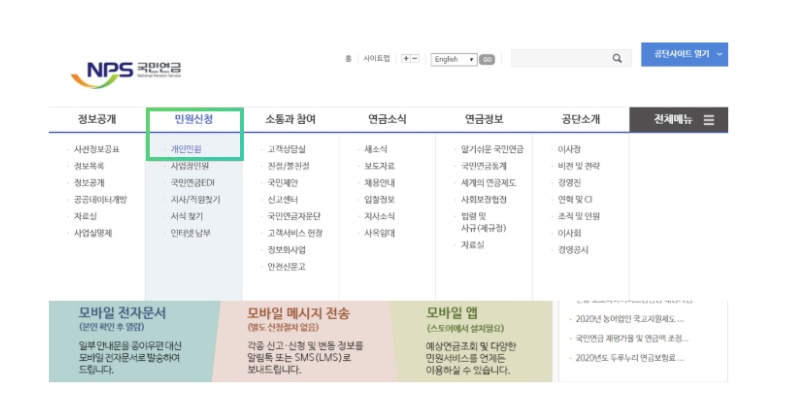Select 보도자료 submenu item
Image resolution: width=791 pixels, height=395 pixels.
[x=380, y=166]
